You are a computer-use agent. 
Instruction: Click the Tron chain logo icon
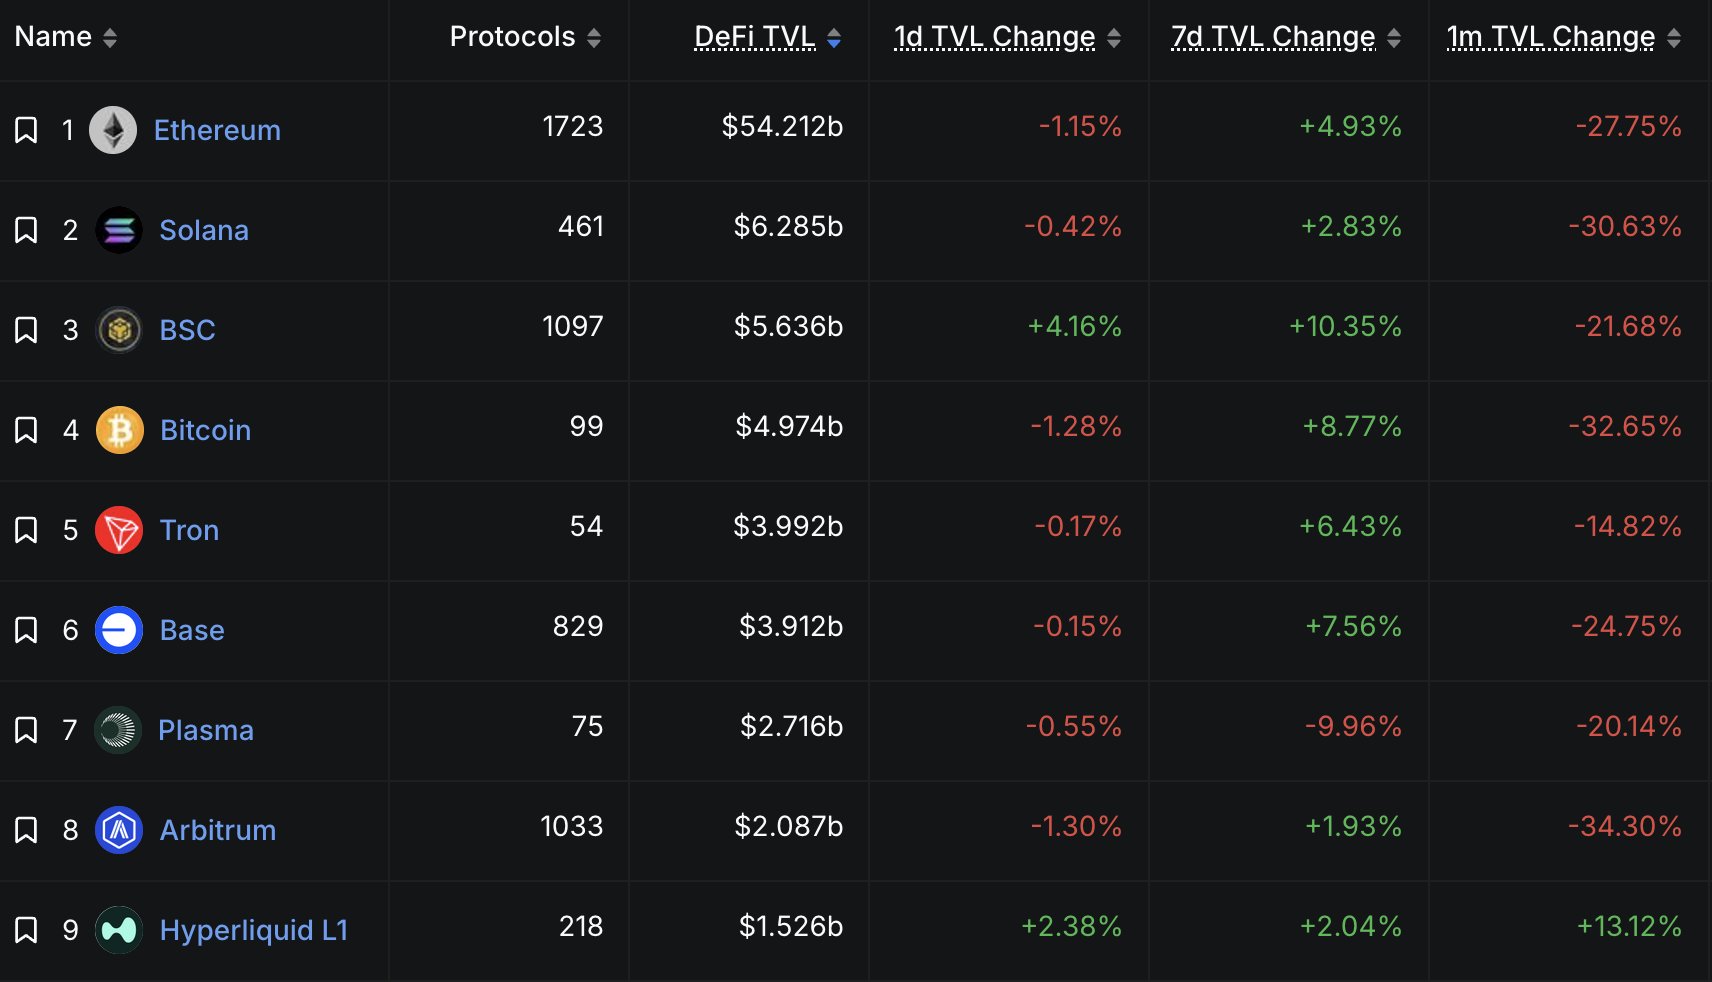pyautogui.click(x=119, y=530)
